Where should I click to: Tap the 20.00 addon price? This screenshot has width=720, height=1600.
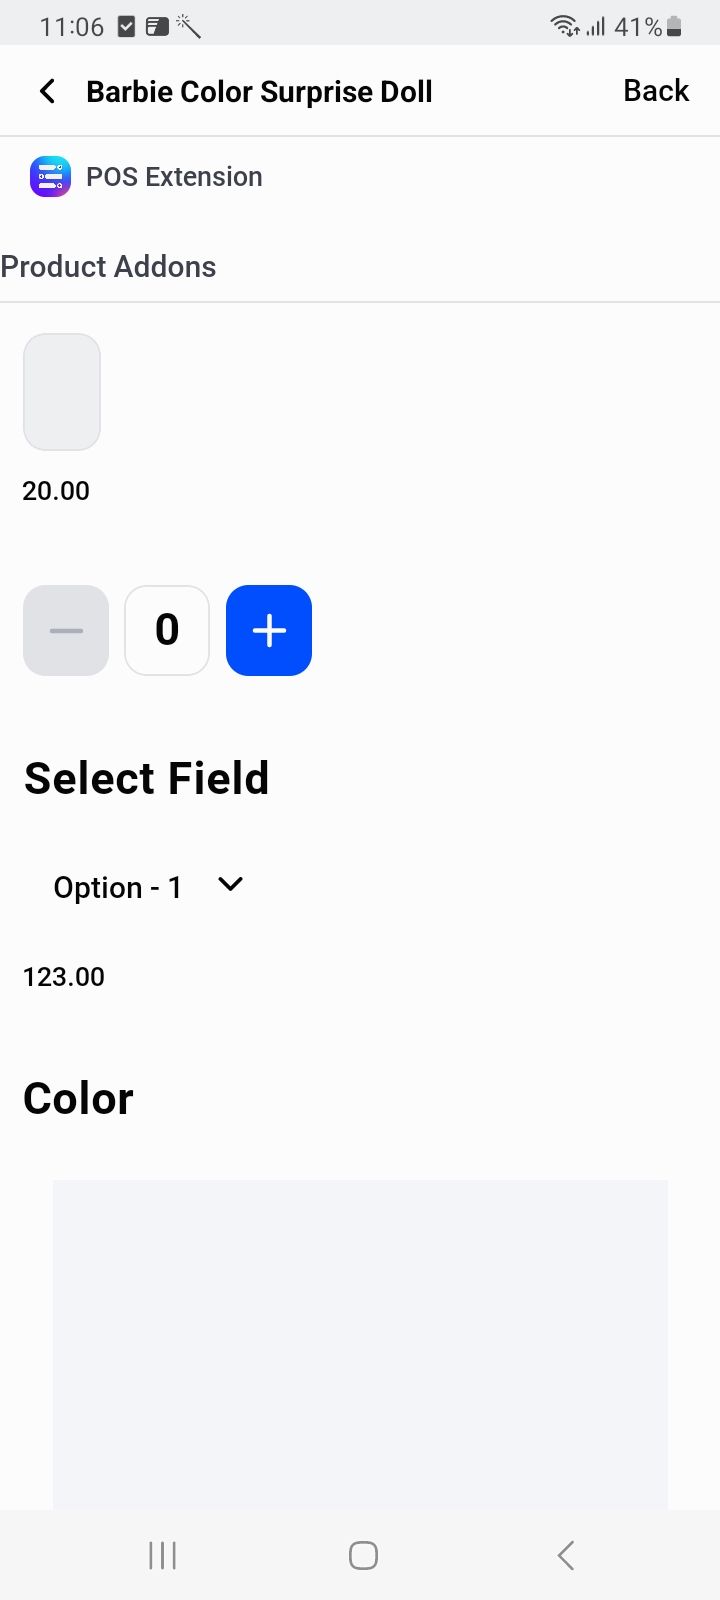coord(56,491)
